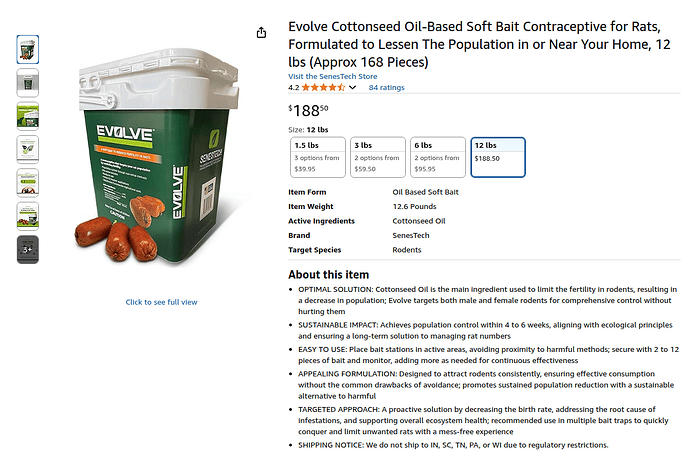Image resolution: width=690 pixels, height=457 pixels.
Task: View the second product thumbnail image
Action: 28,83
